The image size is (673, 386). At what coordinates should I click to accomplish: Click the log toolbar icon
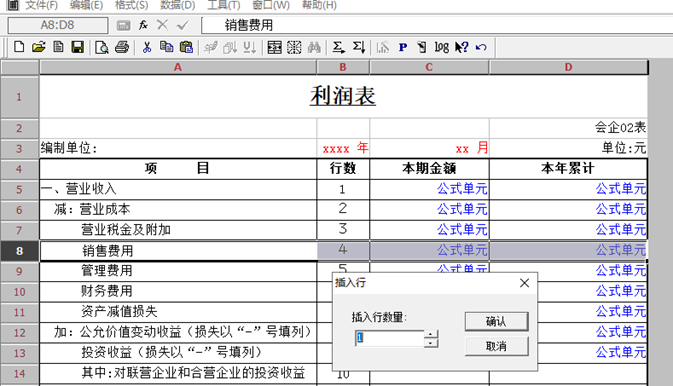pyautogui.click(x=442, y=47)
